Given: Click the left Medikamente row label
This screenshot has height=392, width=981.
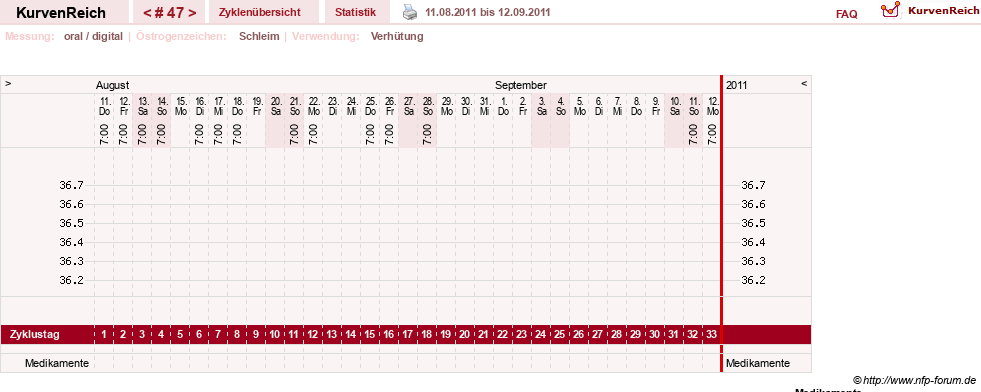Looking at the screenshot, I should click(57, 363).
